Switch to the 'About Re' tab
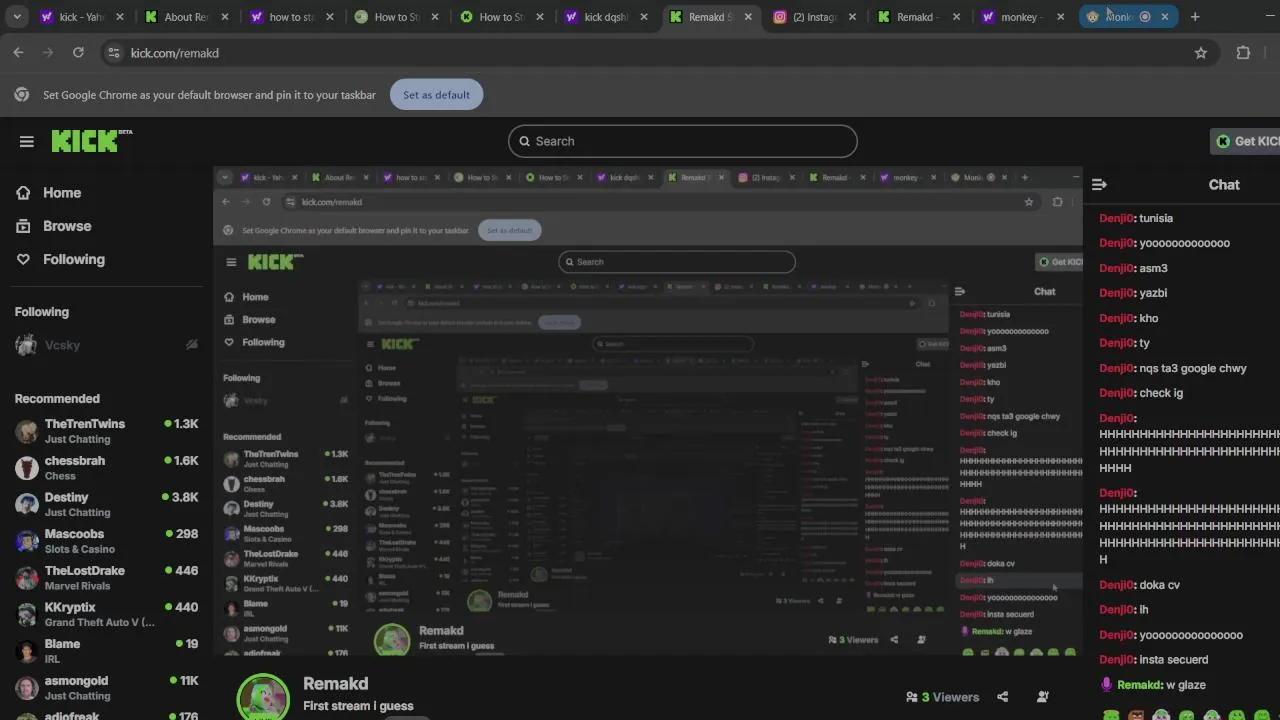Screen dimensions: 1280x720 coord(186,17)
